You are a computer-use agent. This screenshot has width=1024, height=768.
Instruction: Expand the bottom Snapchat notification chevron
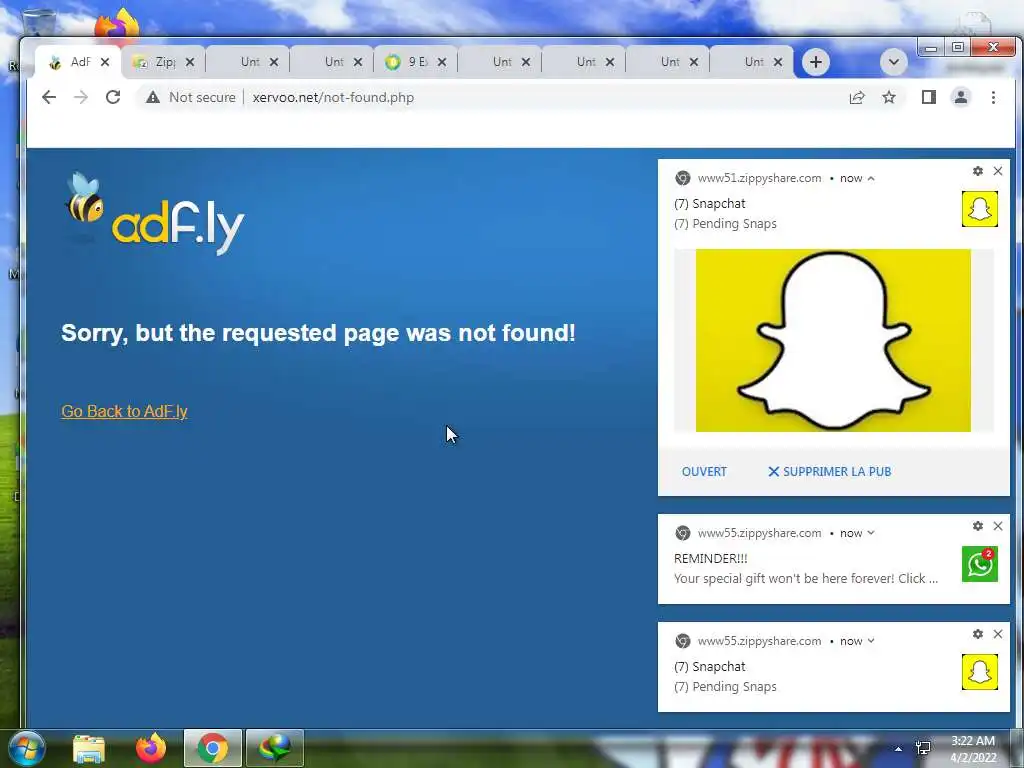coord(871,641)
